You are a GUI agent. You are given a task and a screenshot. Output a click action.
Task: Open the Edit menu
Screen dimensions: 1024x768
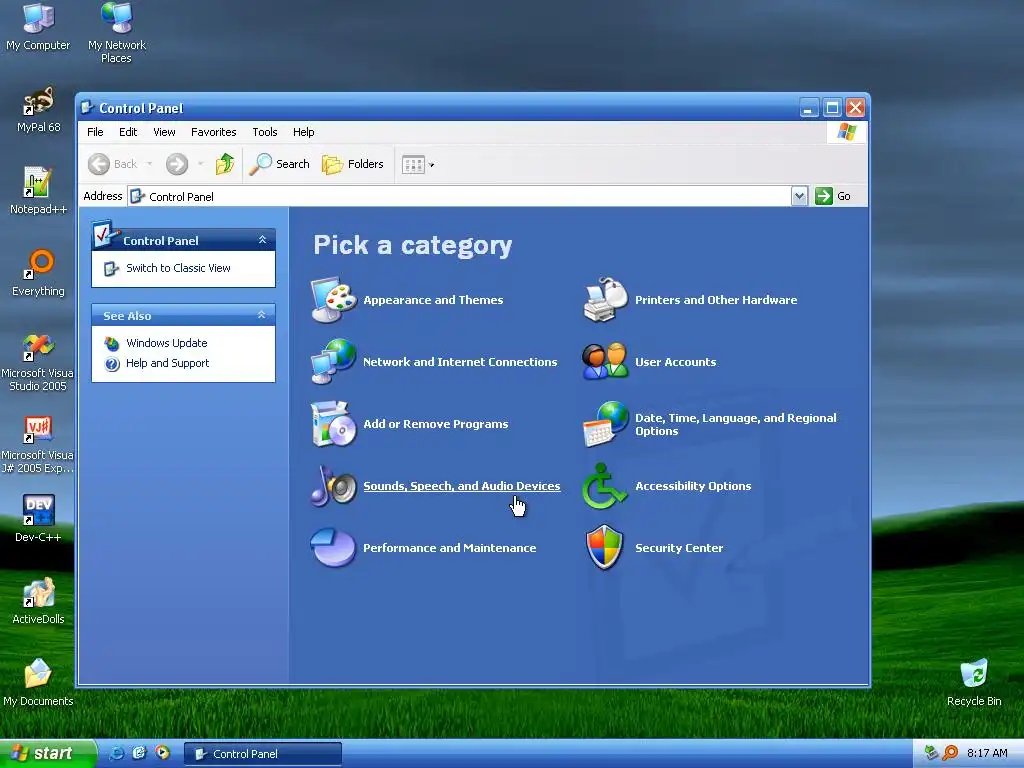pos(128,132)
